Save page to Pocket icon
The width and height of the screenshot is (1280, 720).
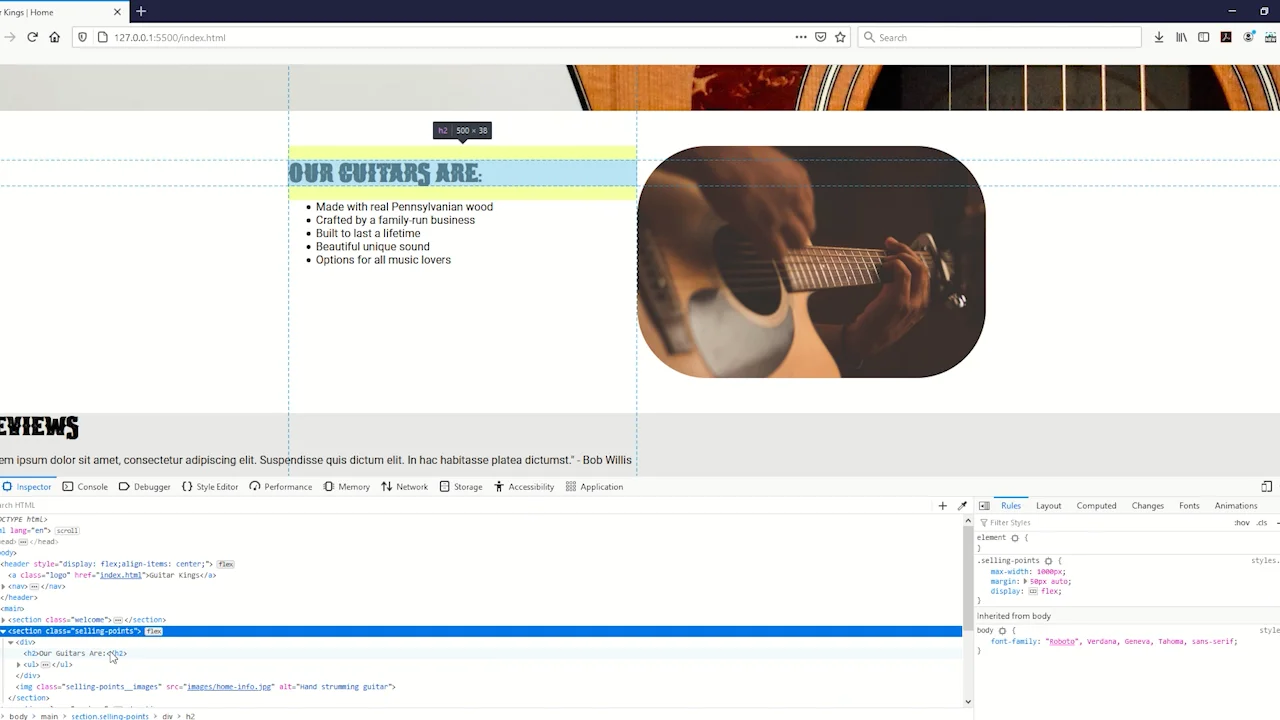820,37
